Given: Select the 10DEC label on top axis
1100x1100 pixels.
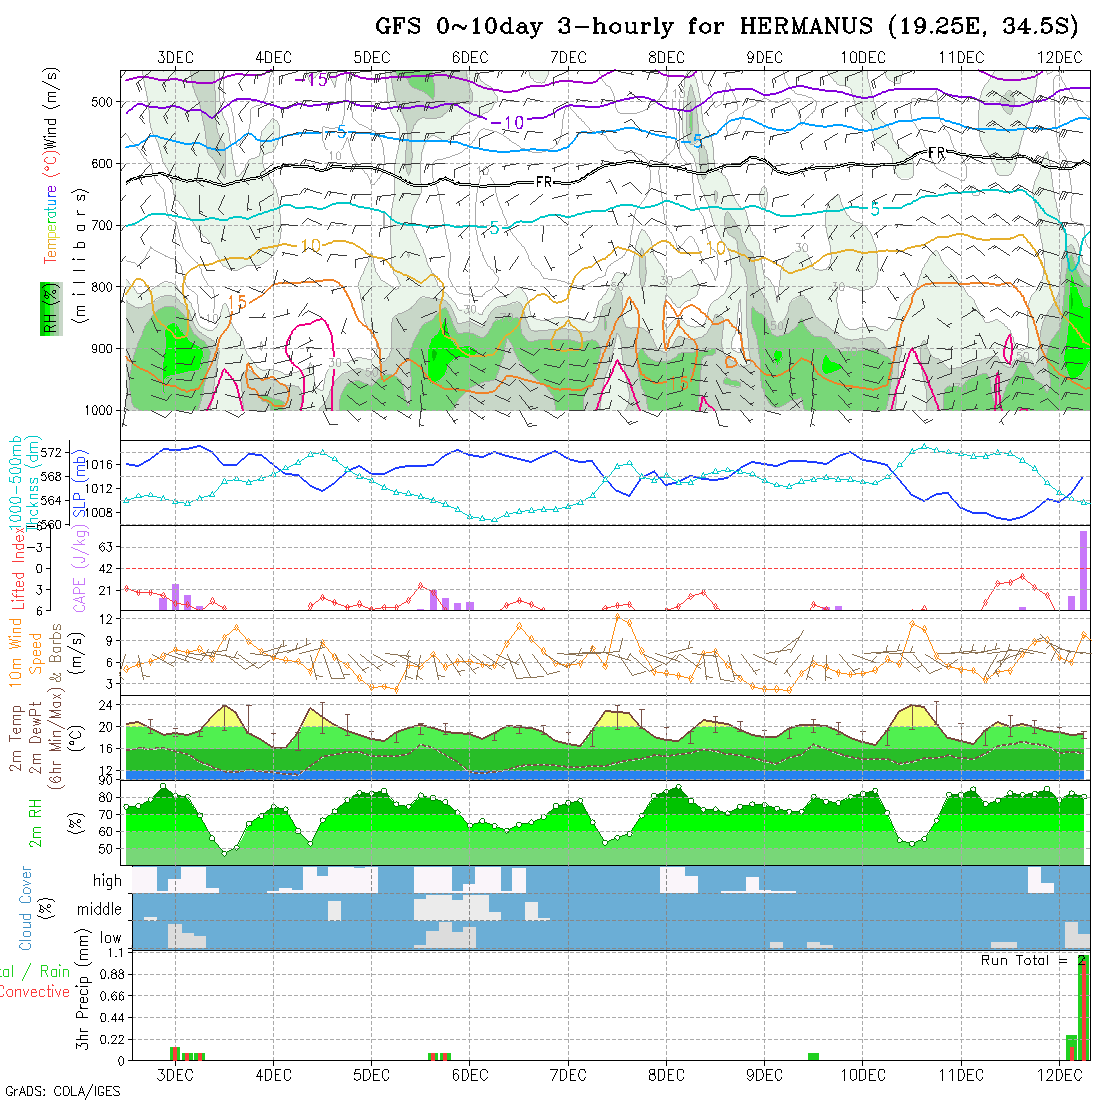Looking at the screenshot, I should (x=863, y=57).
